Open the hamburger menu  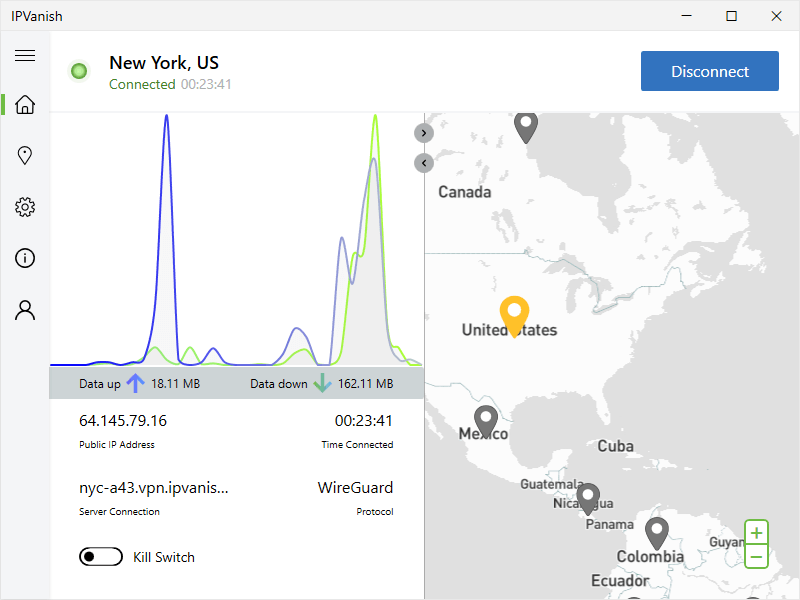click(25, 56)
